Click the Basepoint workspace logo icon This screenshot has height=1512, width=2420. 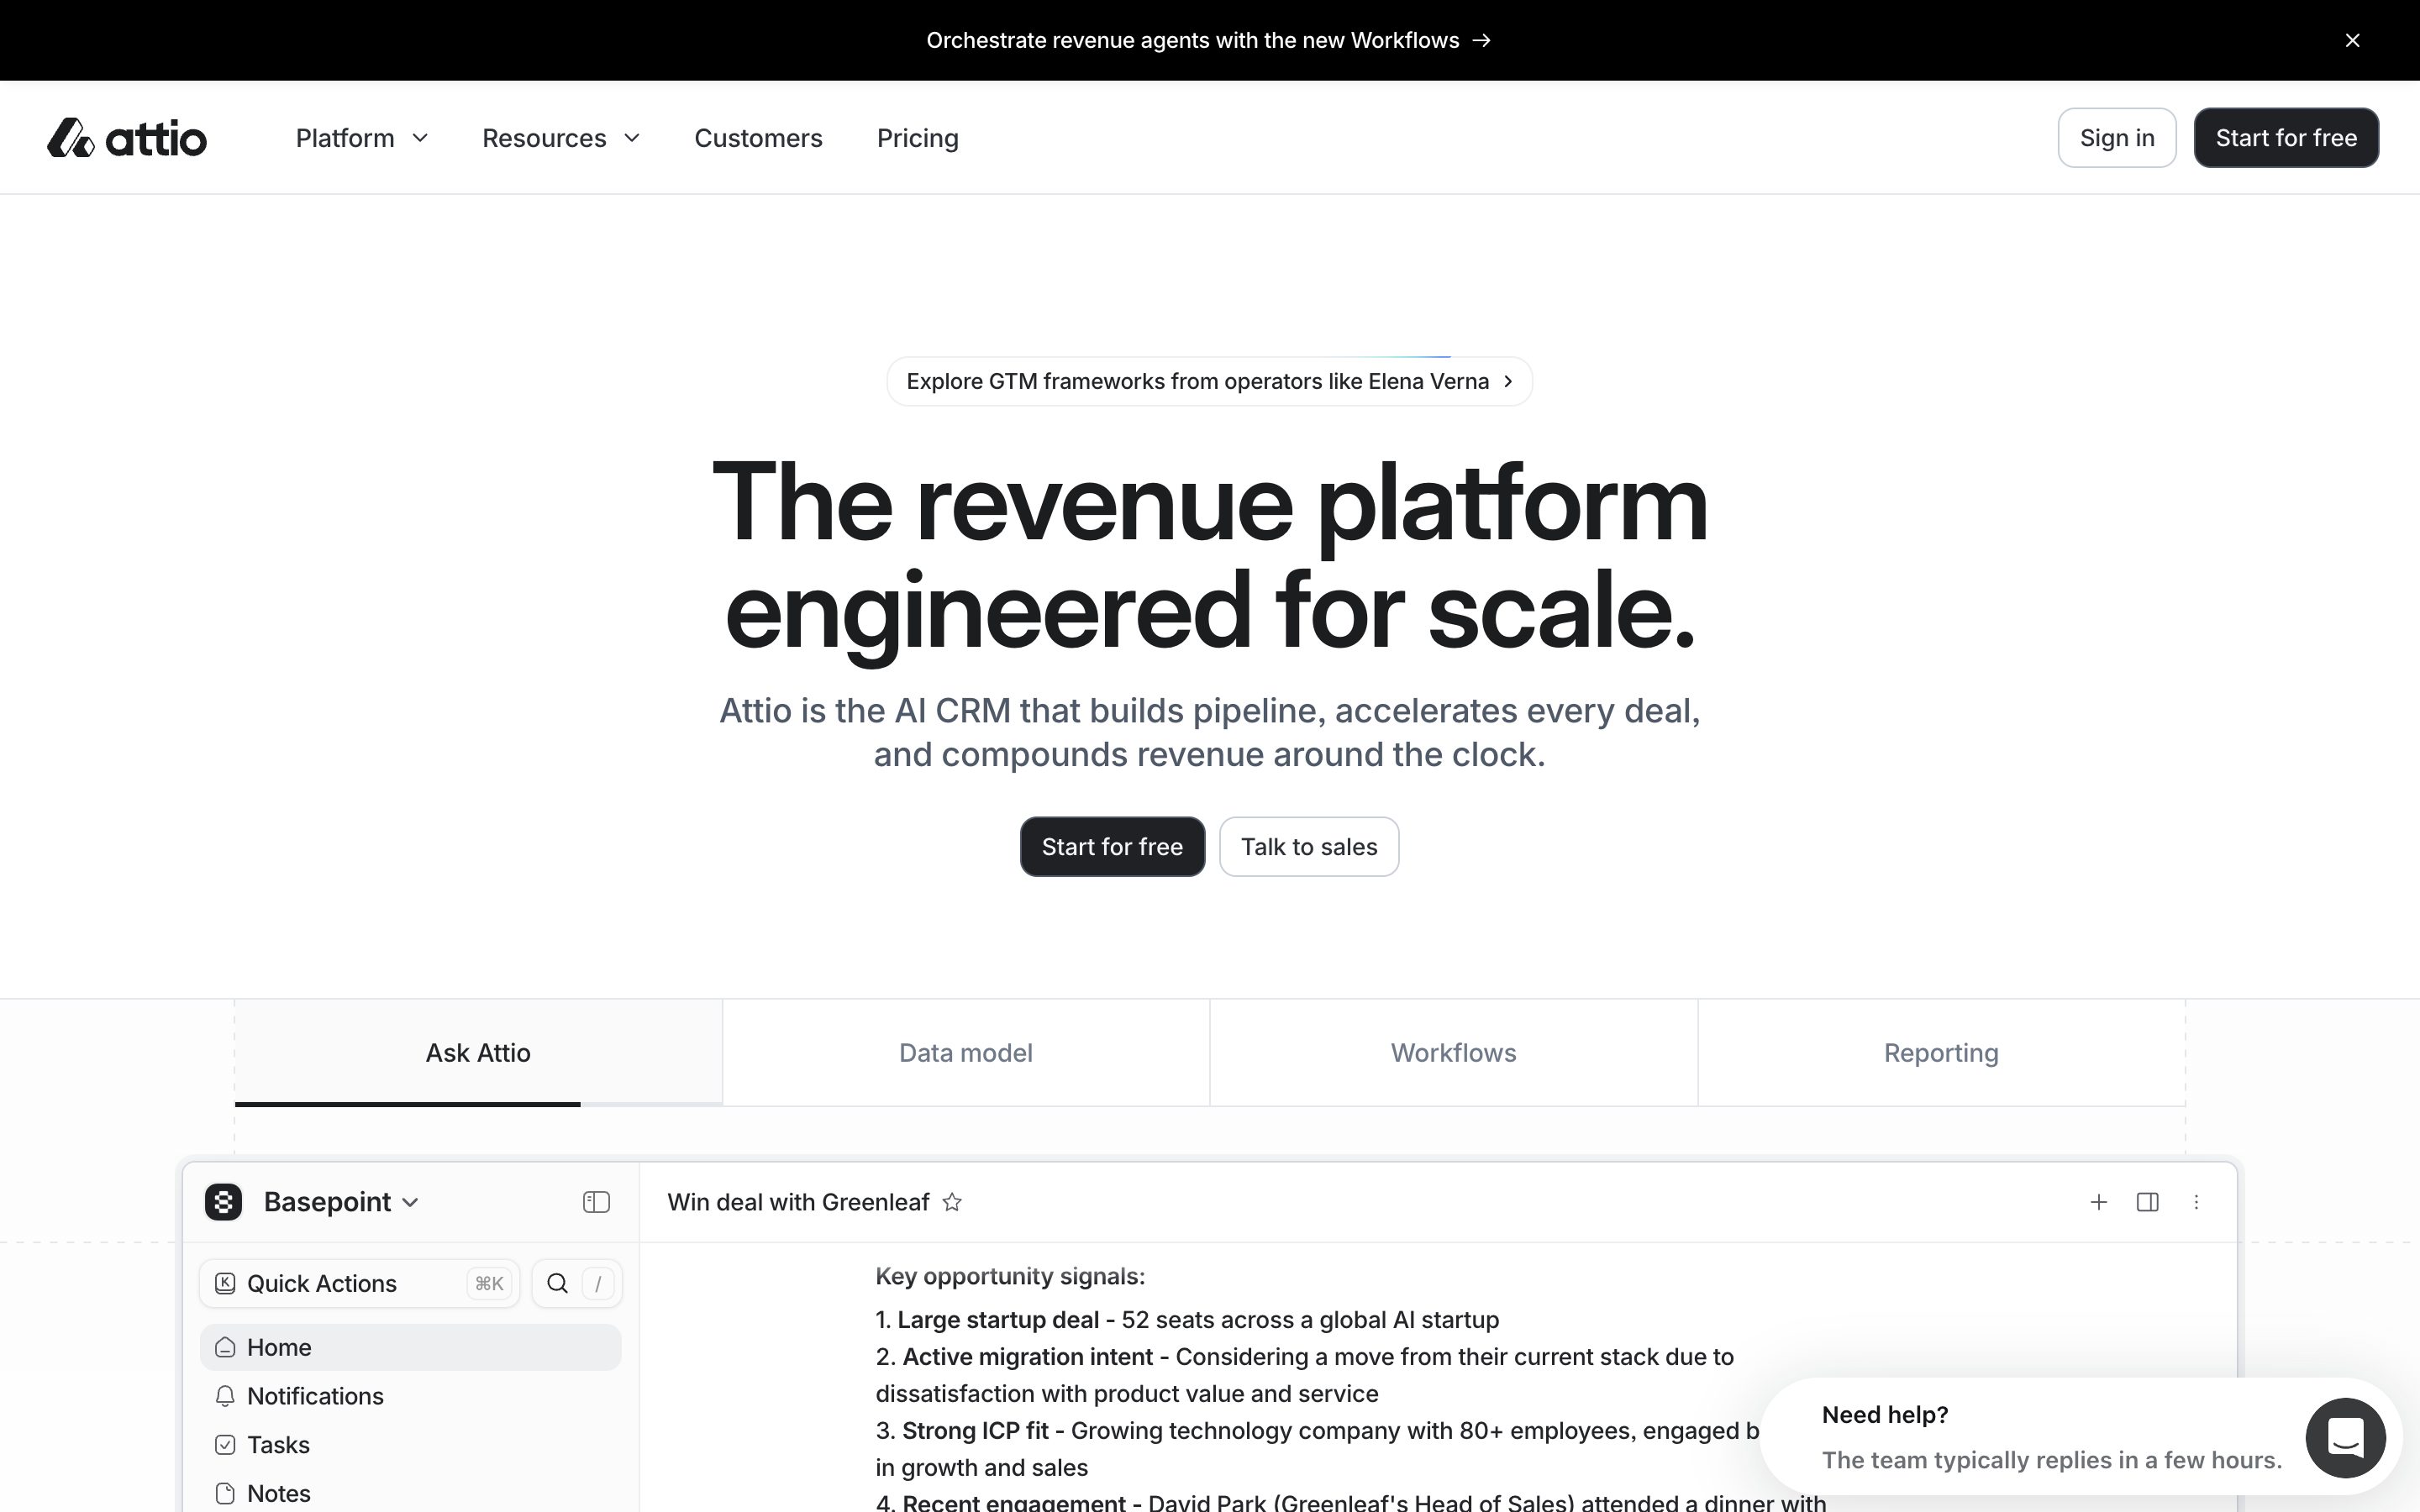223,1201
